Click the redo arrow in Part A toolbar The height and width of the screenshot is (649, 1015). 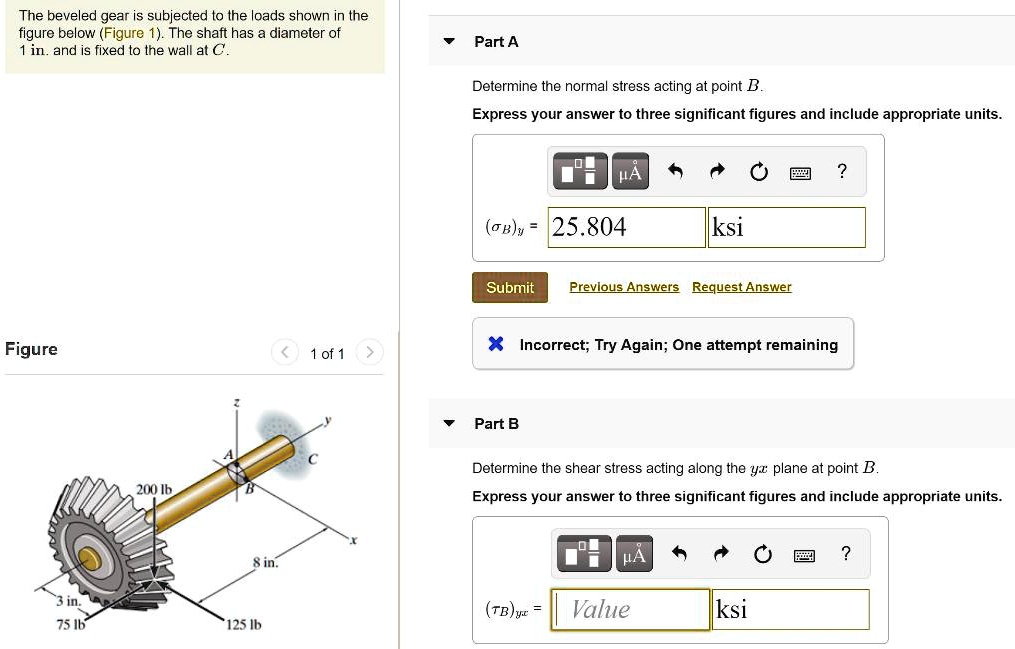[717, 170]
